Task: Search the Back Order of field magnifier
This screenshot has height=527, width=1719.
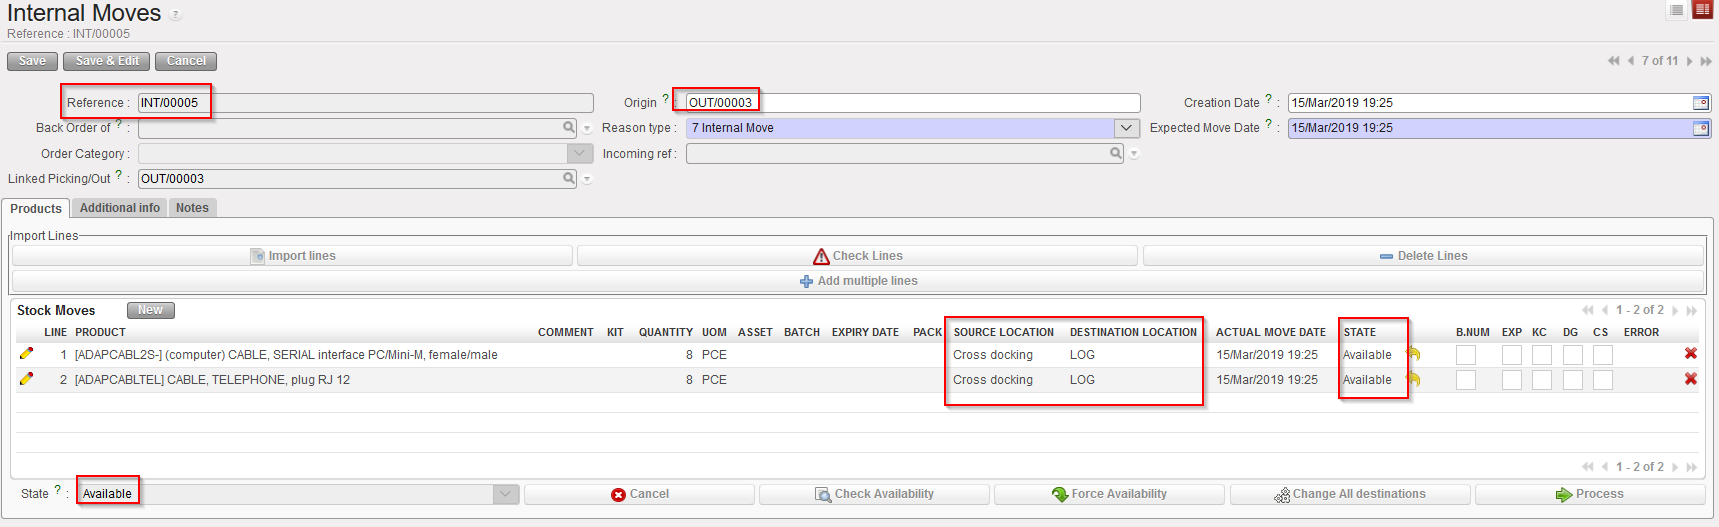Action: [x=569, y=128]
